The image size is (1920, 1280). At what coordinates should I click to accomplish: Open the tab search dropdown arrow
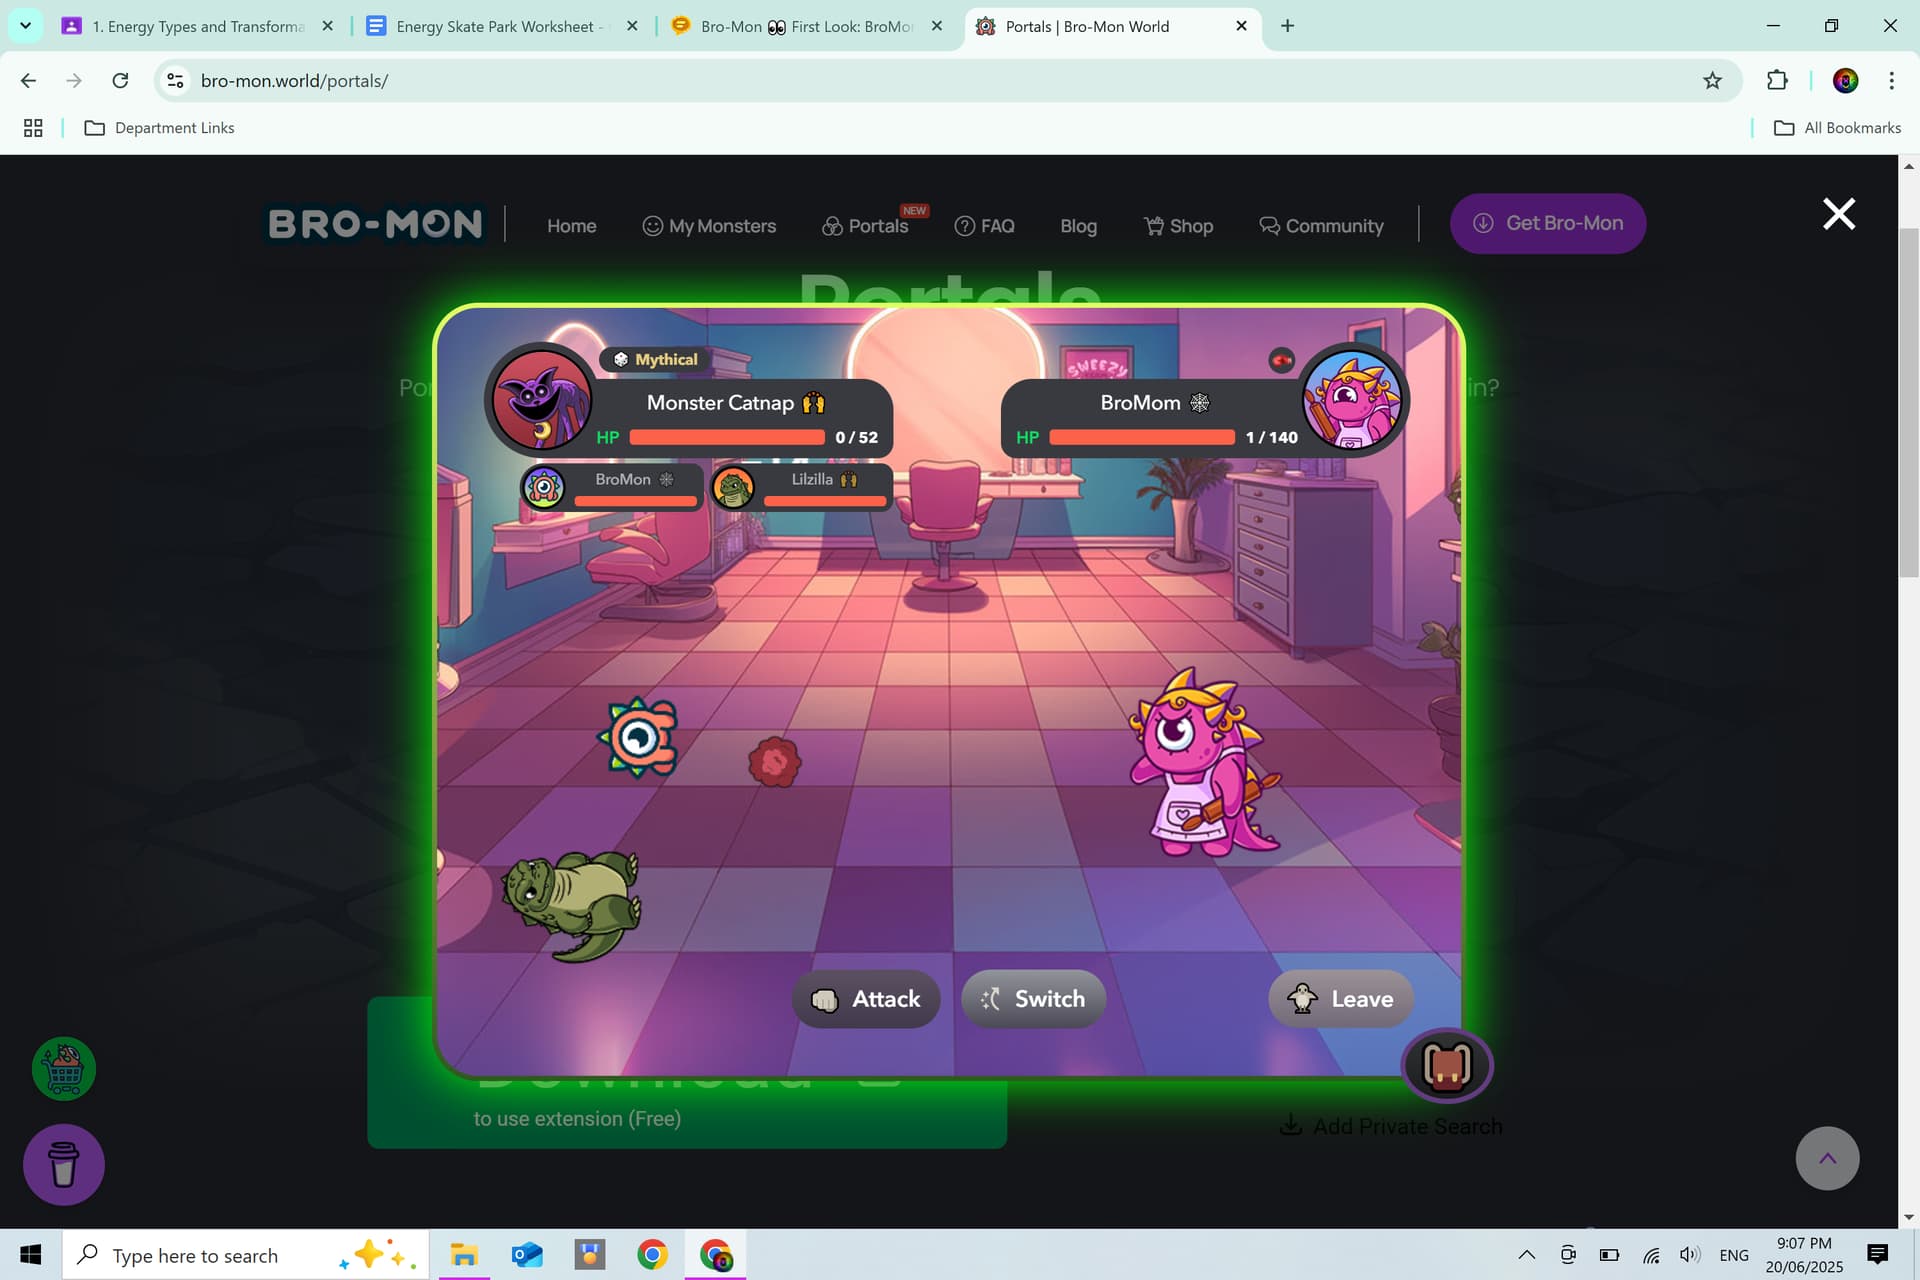[x=25, y=26]
